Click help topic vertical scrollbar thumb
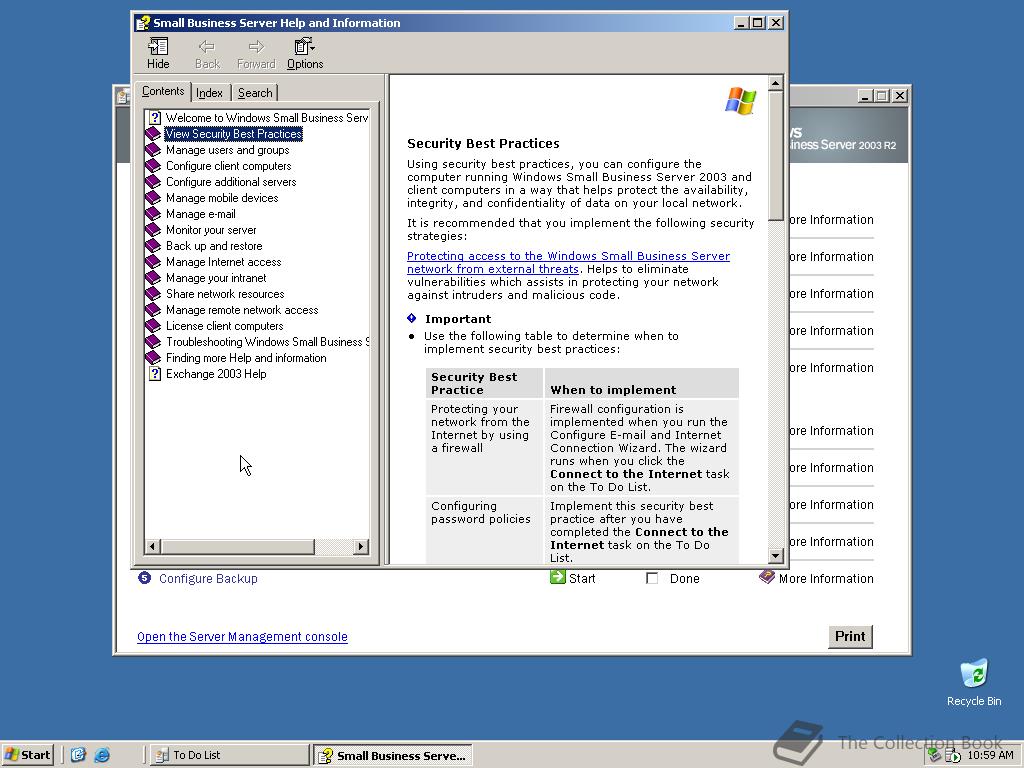The image size is (1024, 768). click(x=775, y=155)
